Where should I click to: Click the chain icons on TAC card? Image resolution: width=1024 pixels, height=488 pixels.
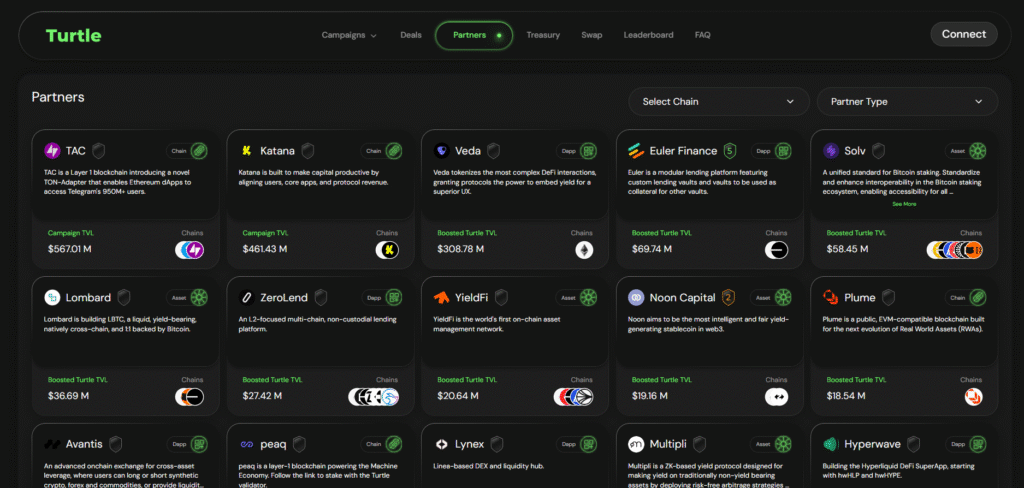coord(189,250)
